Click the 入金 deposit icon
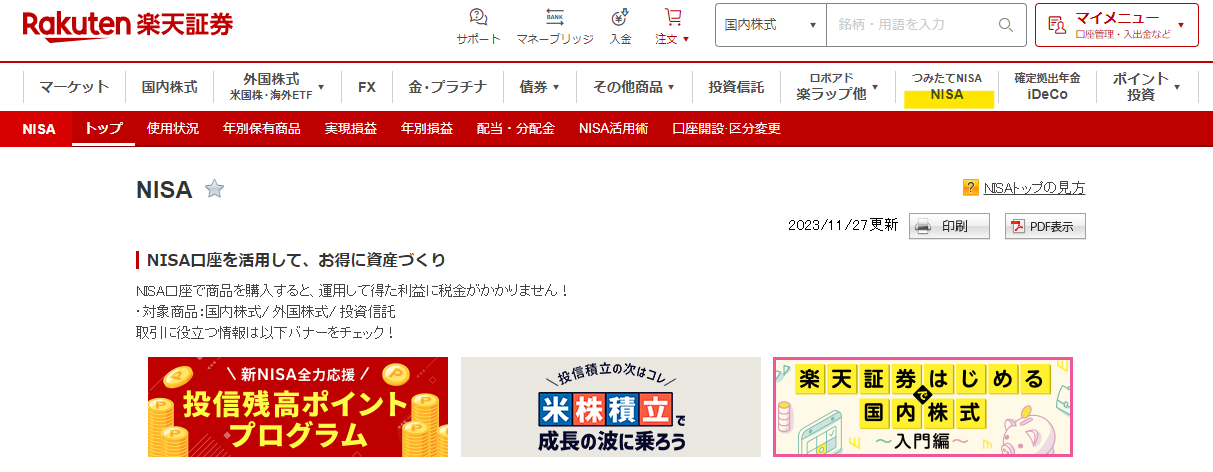The image size is (1213, 472). click(620, 26)
